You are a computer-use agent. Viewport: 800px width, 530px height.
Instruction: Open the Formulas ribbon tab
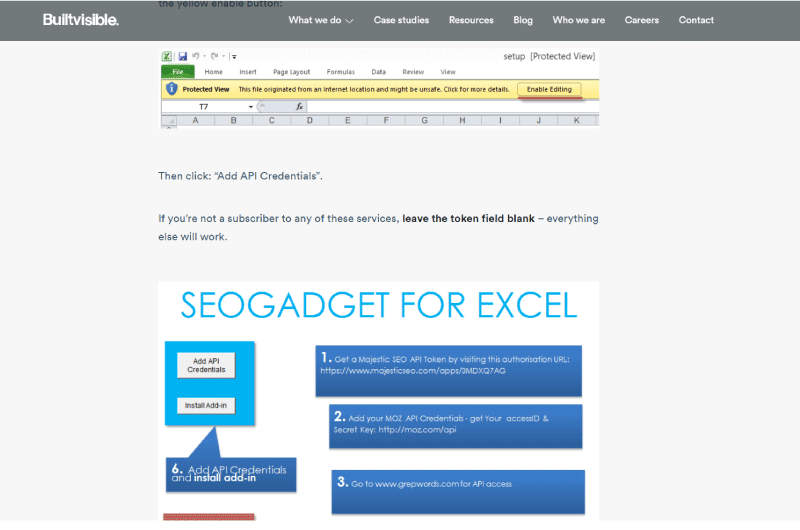pos(340,72)
